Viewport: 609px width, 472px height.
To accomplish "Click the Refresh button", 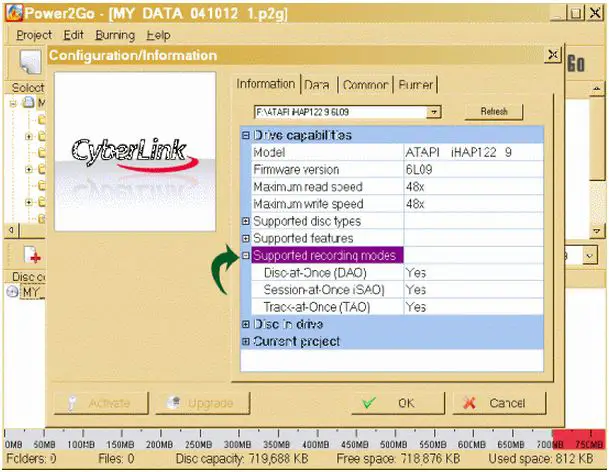I will [494, 112].
